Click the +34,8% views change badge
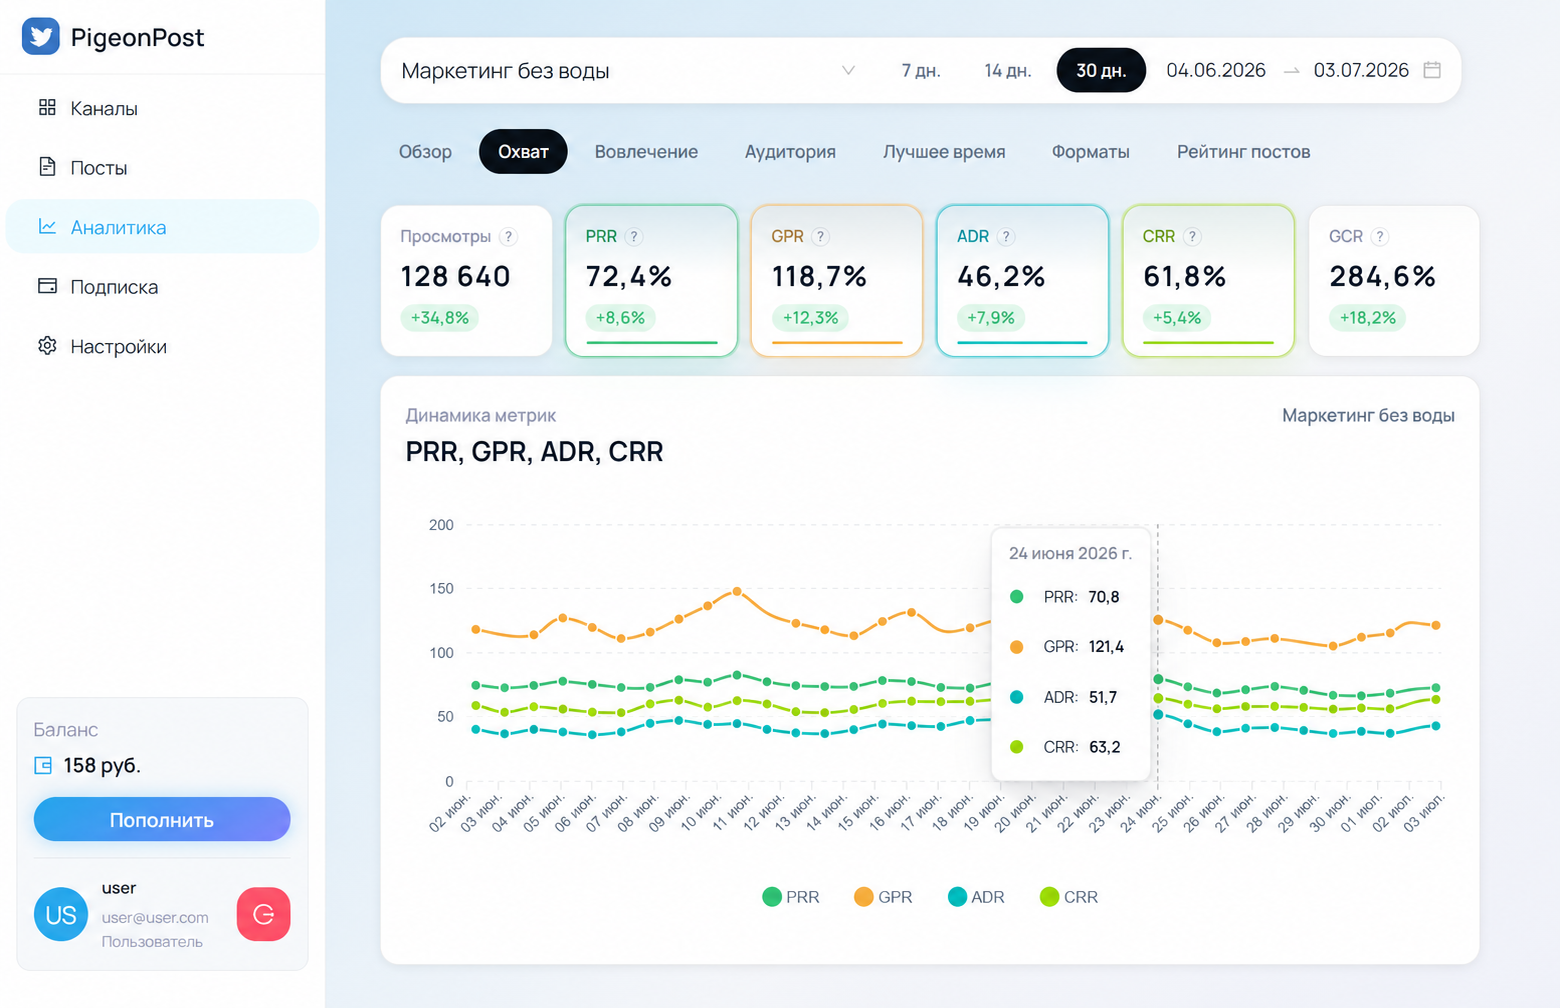 tap(440, 318)
